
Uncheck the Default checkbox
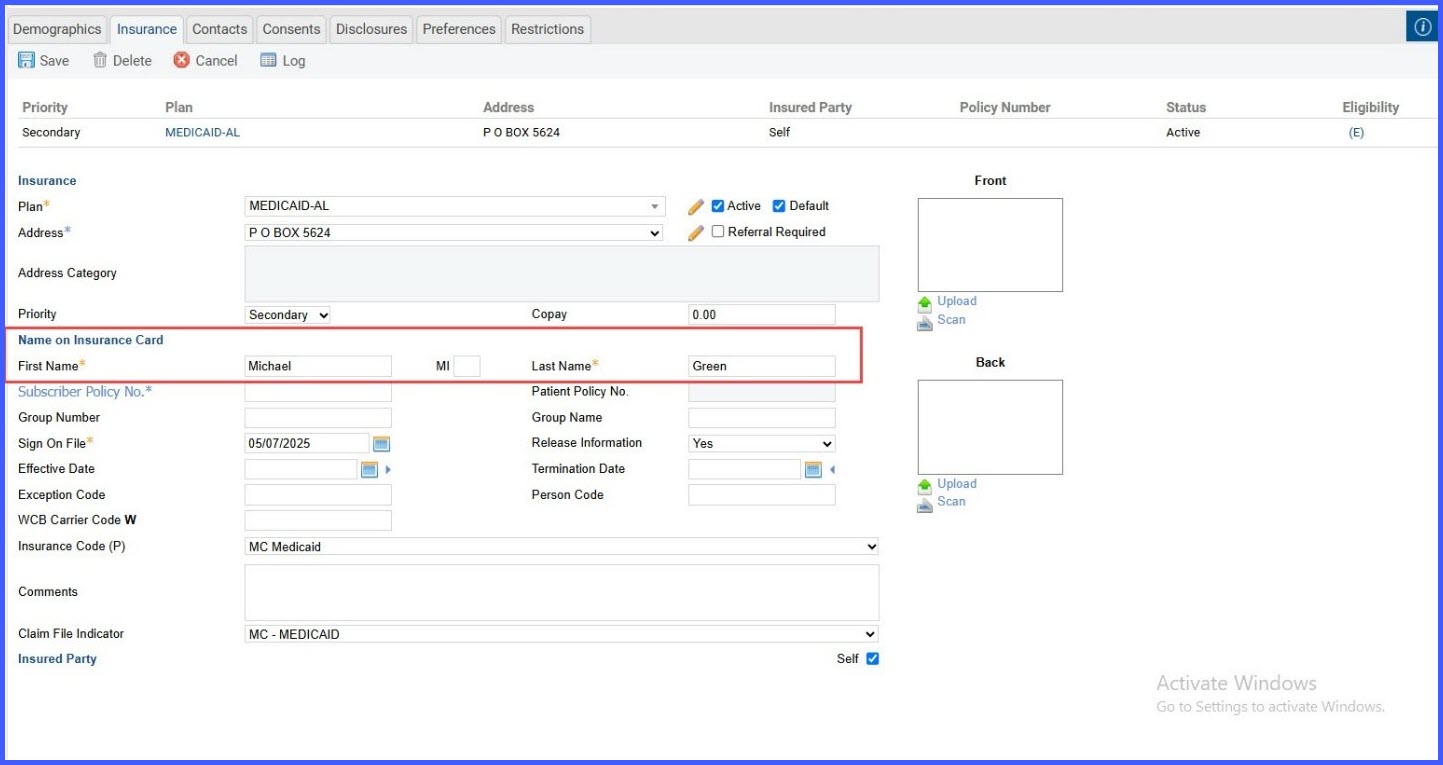tap(779, 206)
